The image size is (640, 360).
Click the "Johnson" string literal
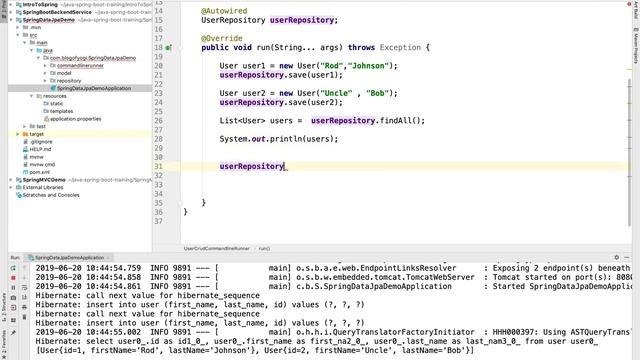(368, 66)
